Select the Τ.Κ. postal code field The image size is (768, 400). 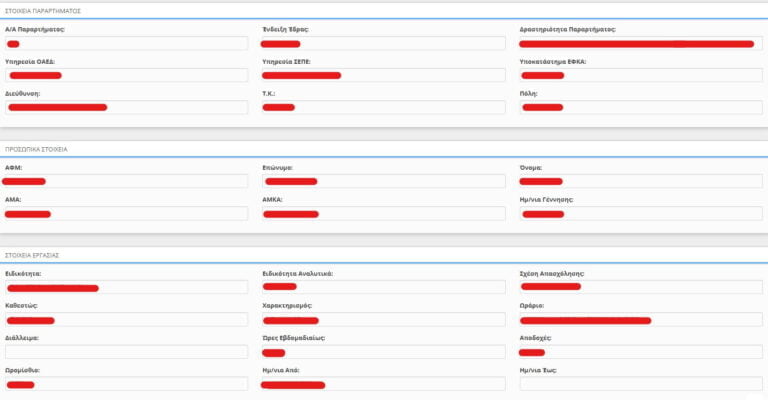click(383, 107)
